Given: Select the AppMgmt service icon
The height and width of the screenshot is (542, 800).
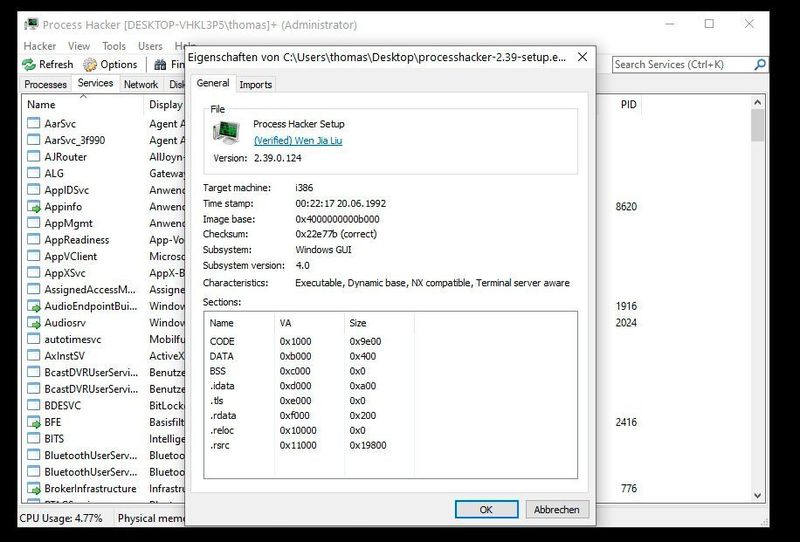Looking at the screenshot, I should pyautogui.click(x=34, y=223).
